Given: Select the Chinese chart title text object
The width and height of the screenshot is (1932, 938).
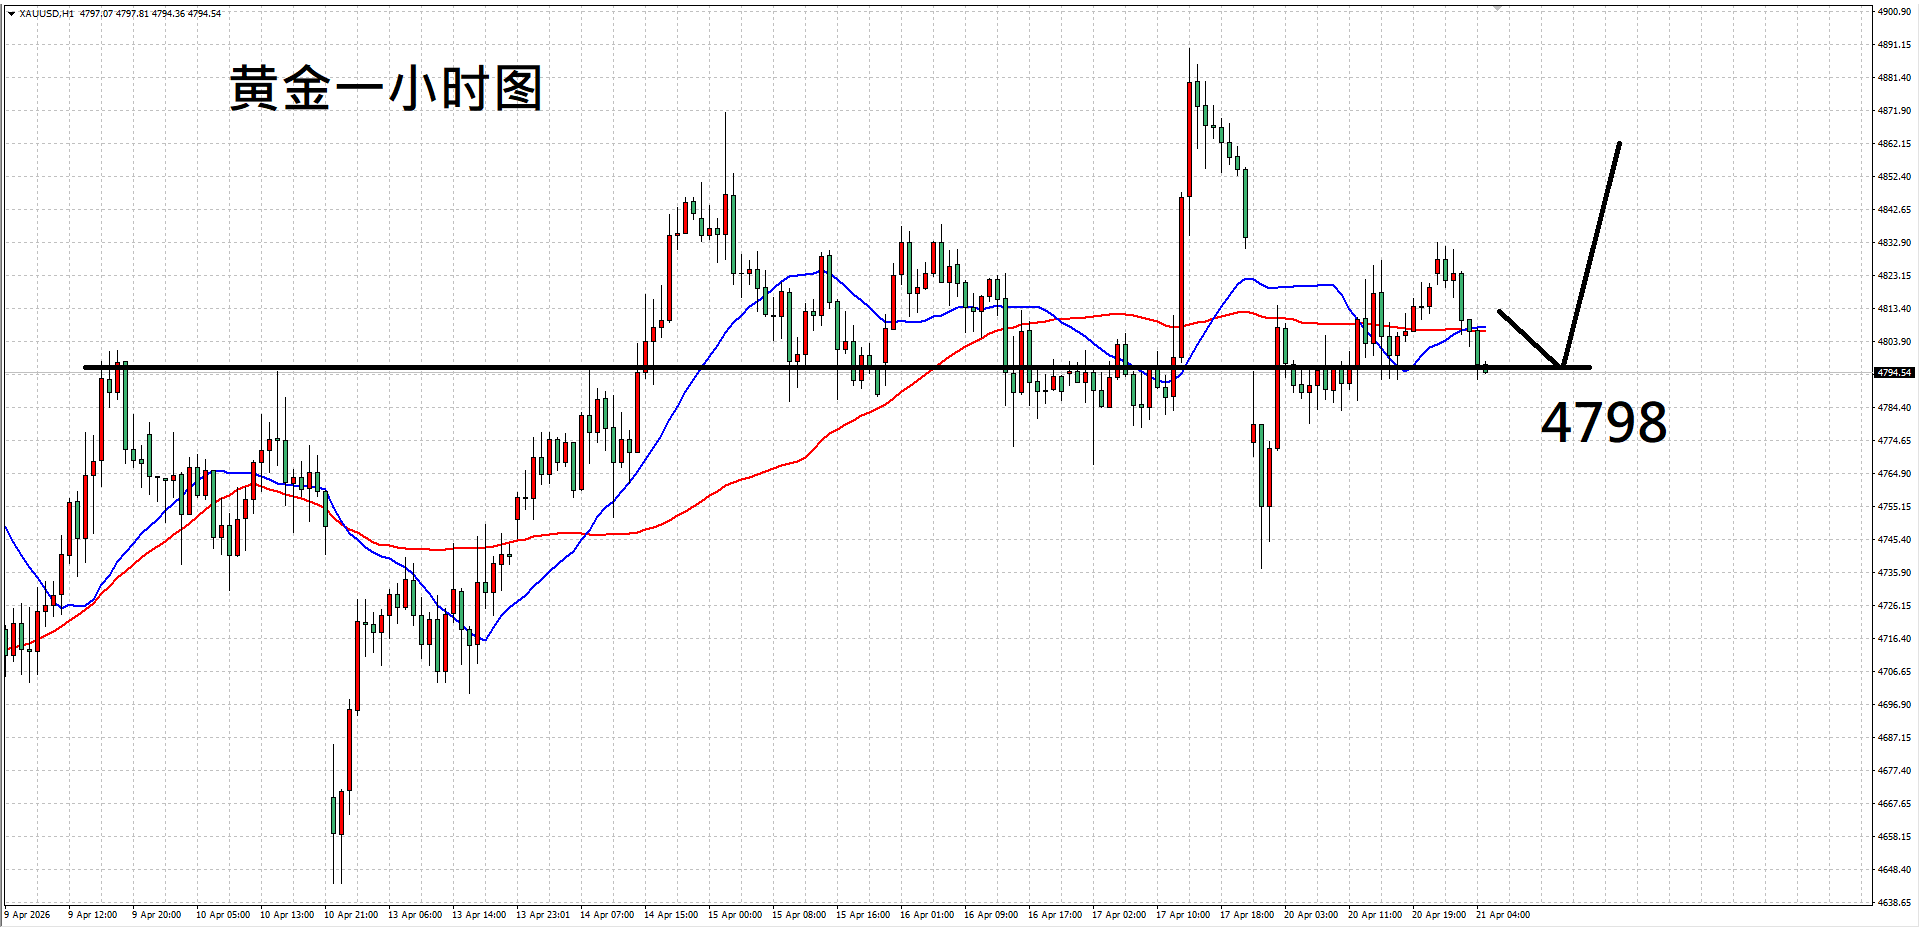Looking at the screenshot, I should (386, 89).
